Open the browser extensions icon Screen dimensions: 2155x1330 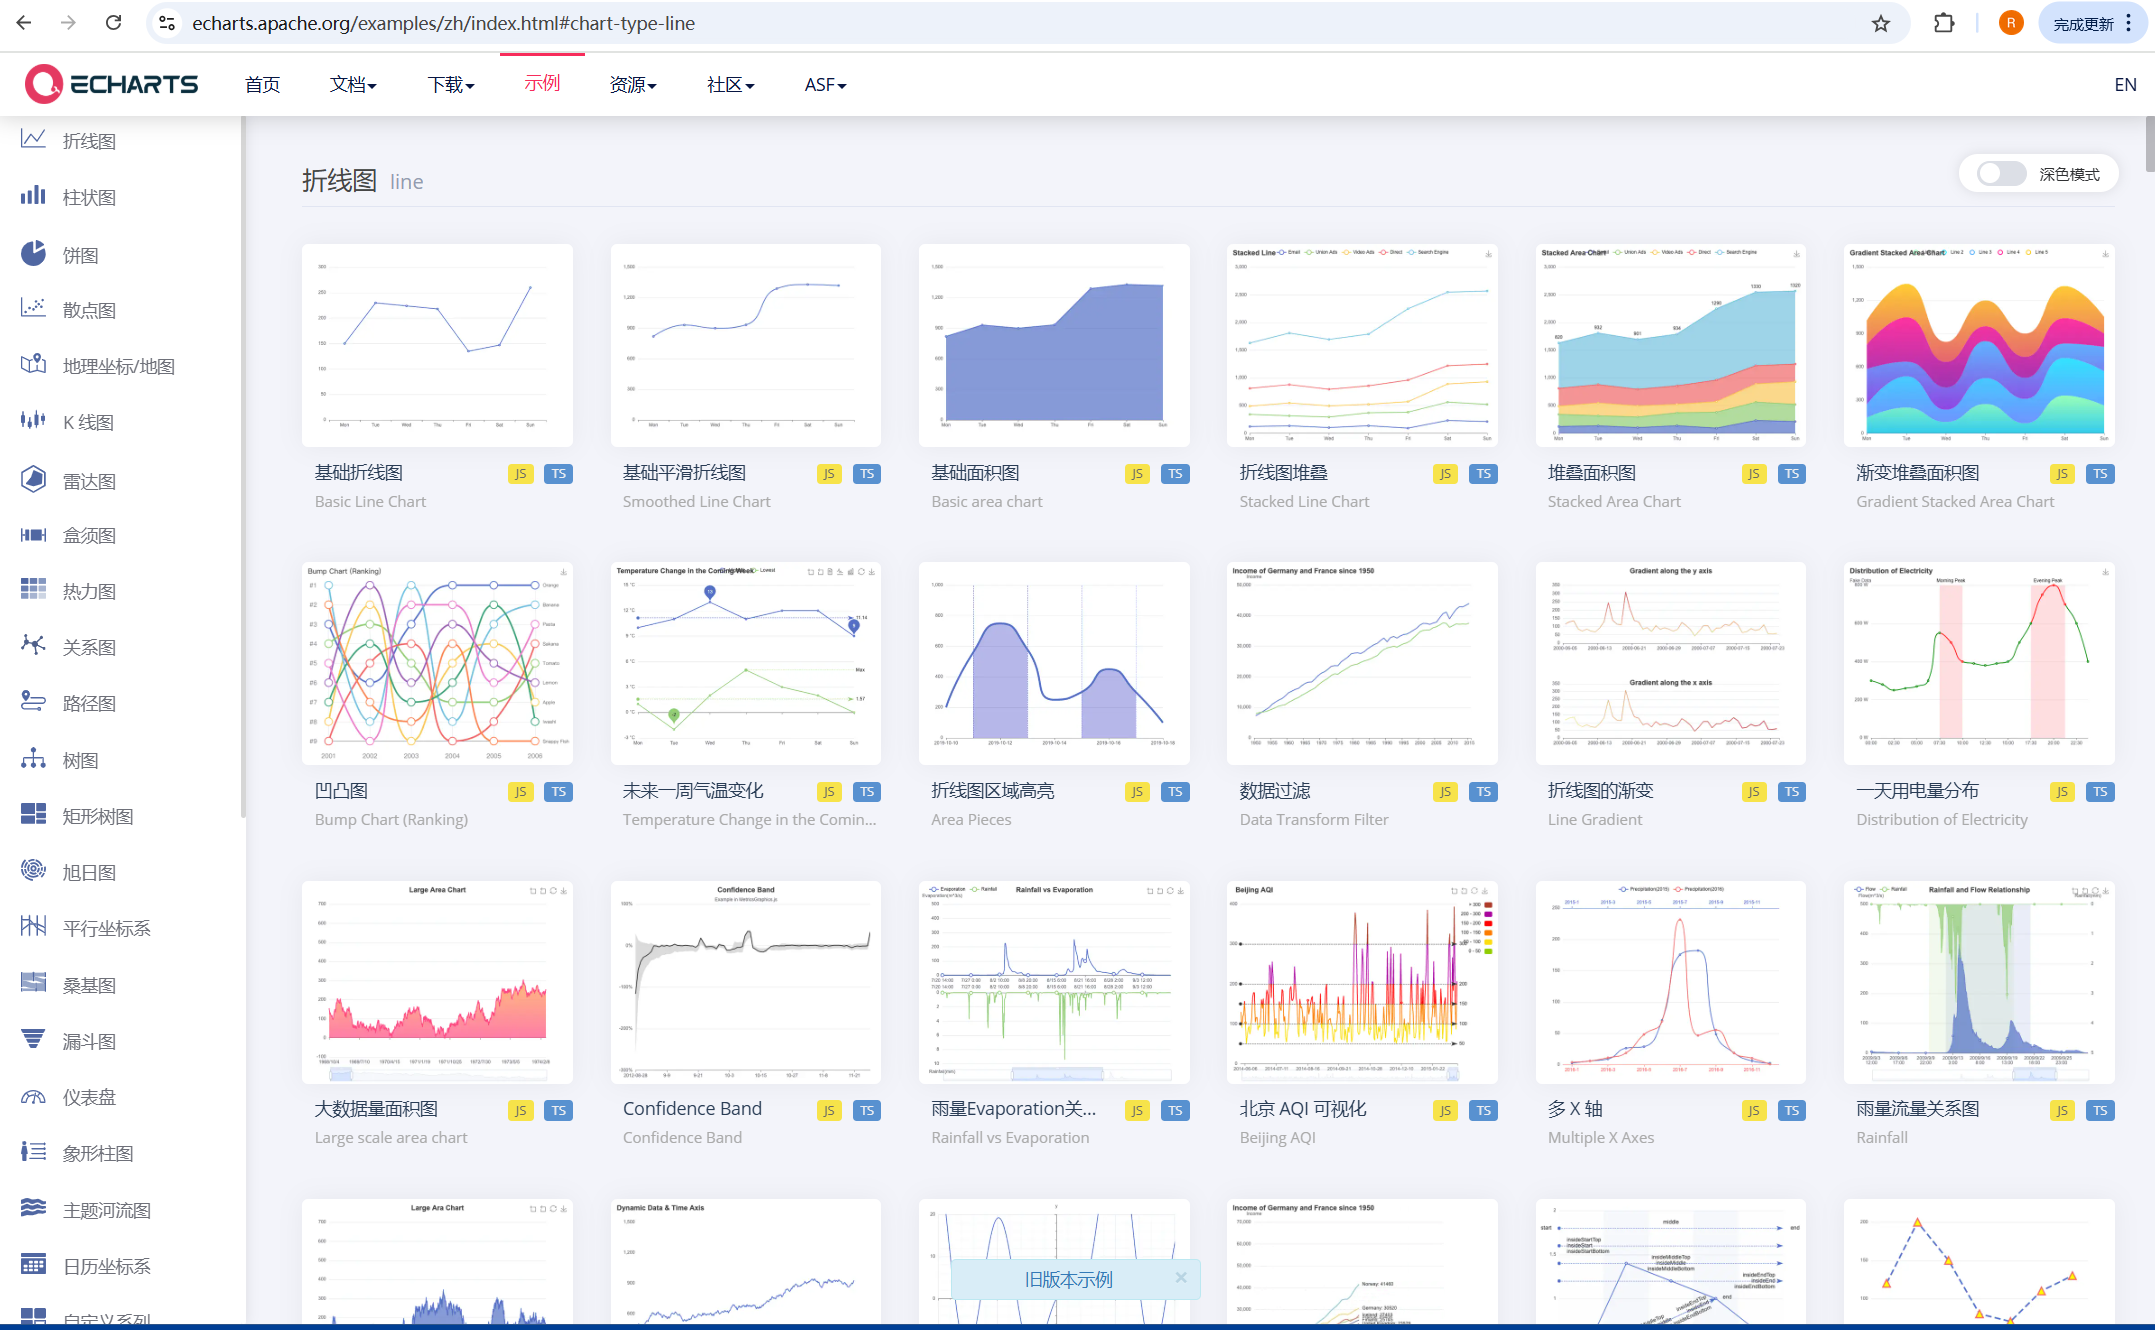coord(1944,23)
